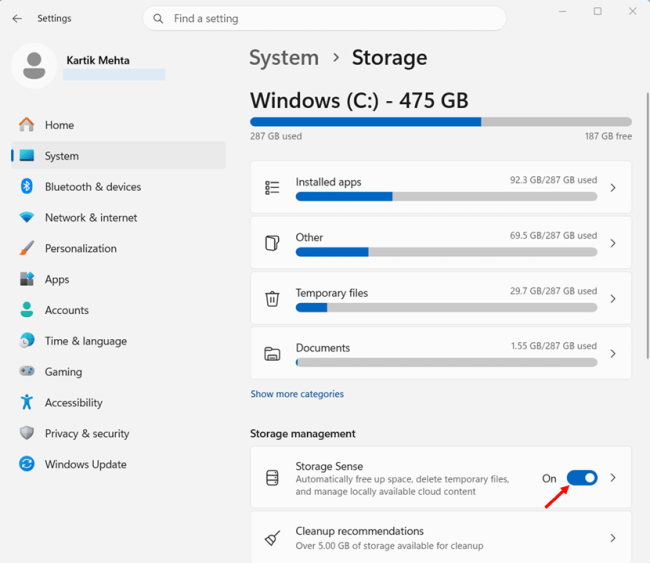The image size is (650, 563).
Task: Click the search magnifier icon
Action: (x=158, y=19)
